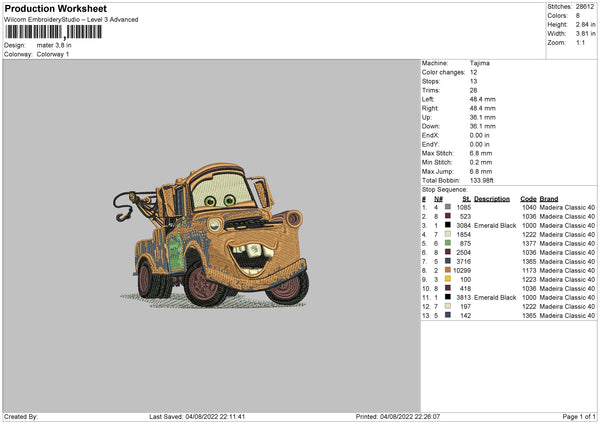
Task: Select the EndX value '0.00 in'
Action: [x=479, y=135]
